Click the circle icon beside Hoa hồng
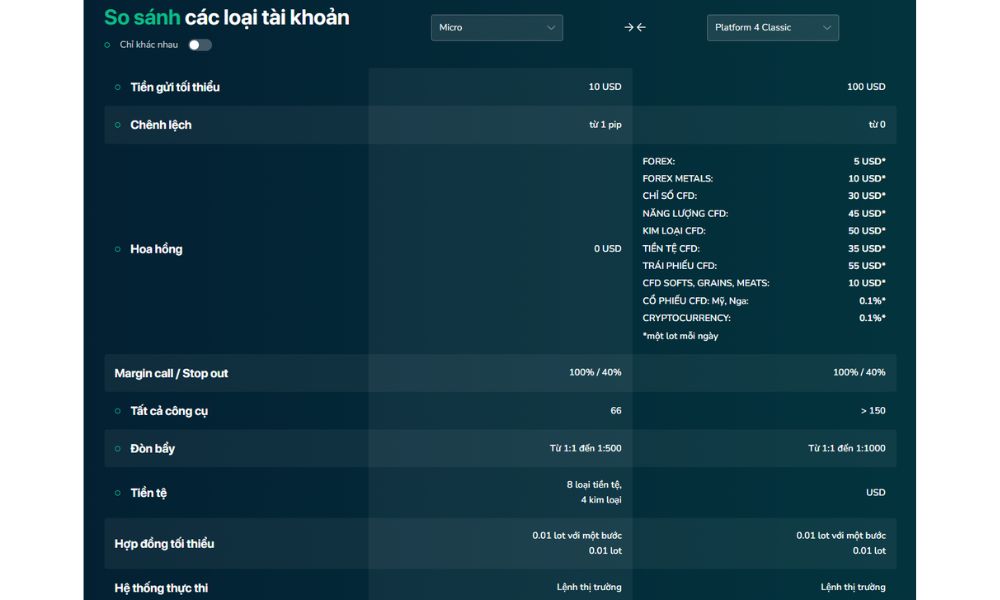1000x600 pixels. [x=117, y=249]
